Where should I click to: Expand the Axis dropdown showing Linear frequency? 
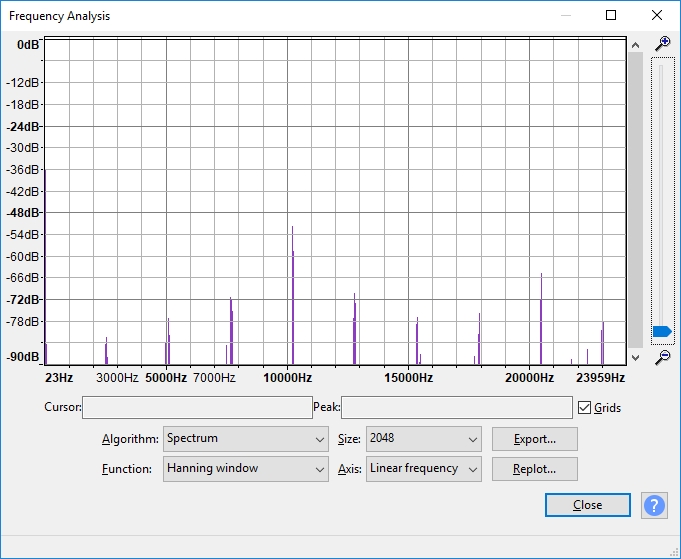point(423,469)
